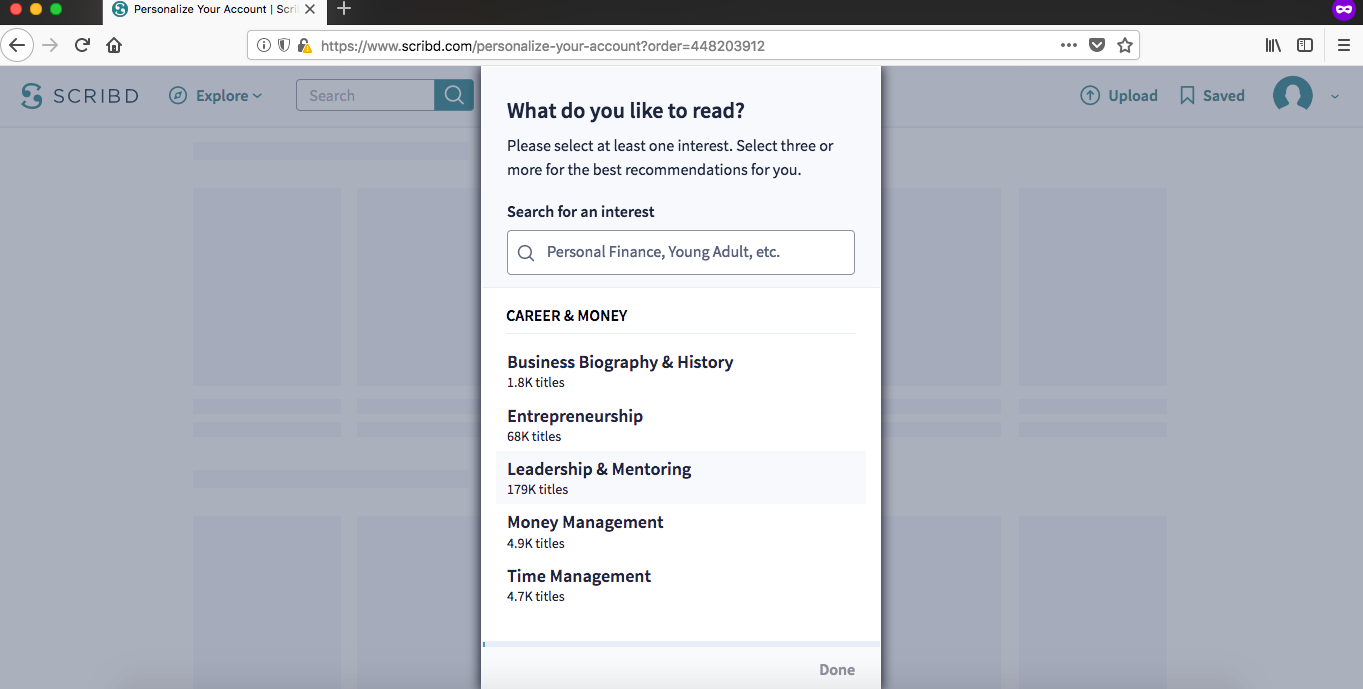The width and height of the screenshot is (1363, 689).
Task: Click the private browsing mask icon
Action: pyautogui.click(x=1343, y=10)
